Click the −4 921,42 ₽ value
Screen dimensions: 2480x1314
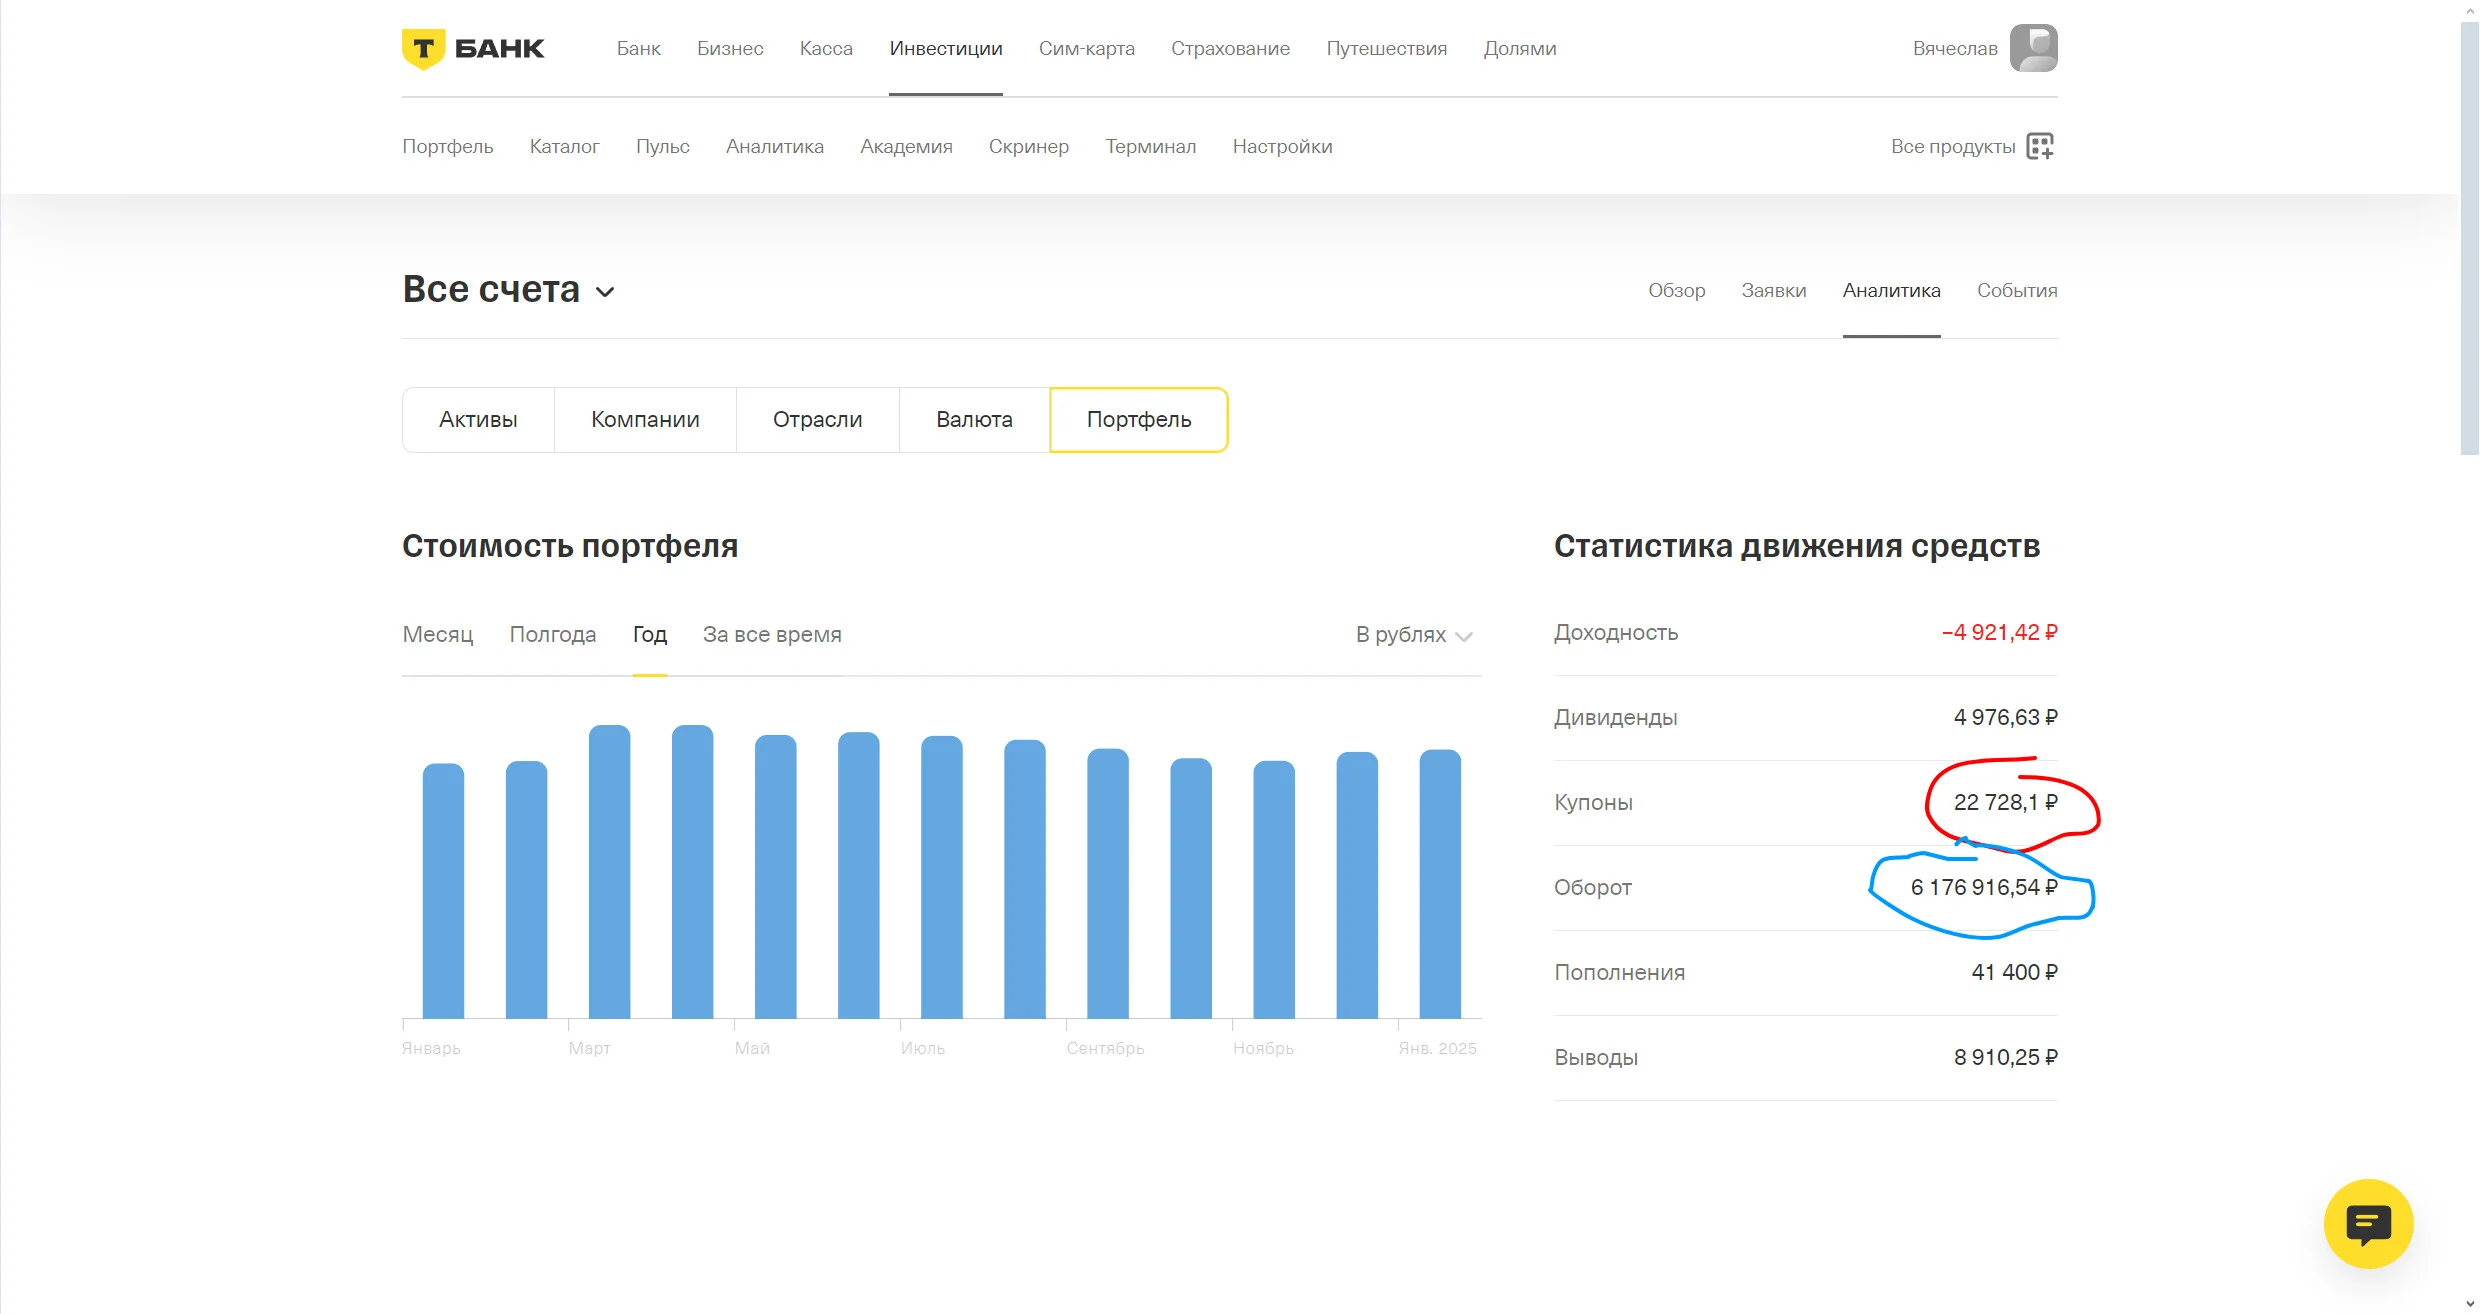[1999, 633]
